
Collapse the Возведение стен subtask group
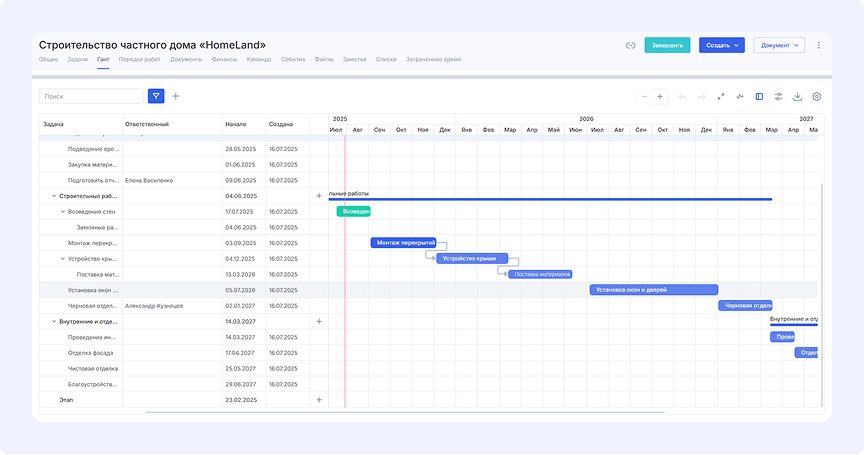[x=62, y=212]
